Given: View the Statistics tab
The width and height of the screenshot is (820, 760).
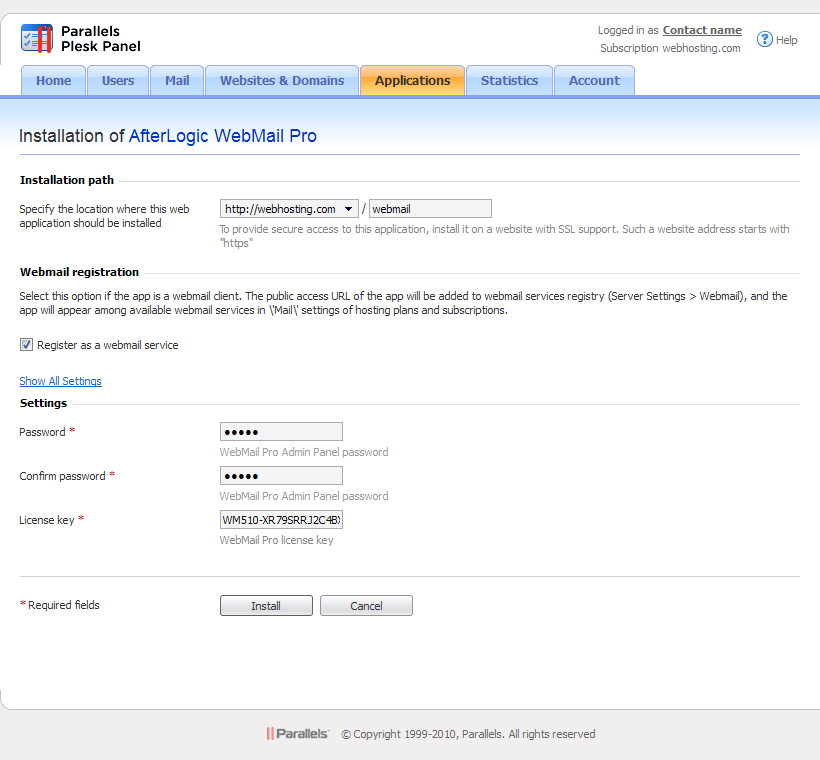Looking at the screenshot, I should tap(509, 81).
